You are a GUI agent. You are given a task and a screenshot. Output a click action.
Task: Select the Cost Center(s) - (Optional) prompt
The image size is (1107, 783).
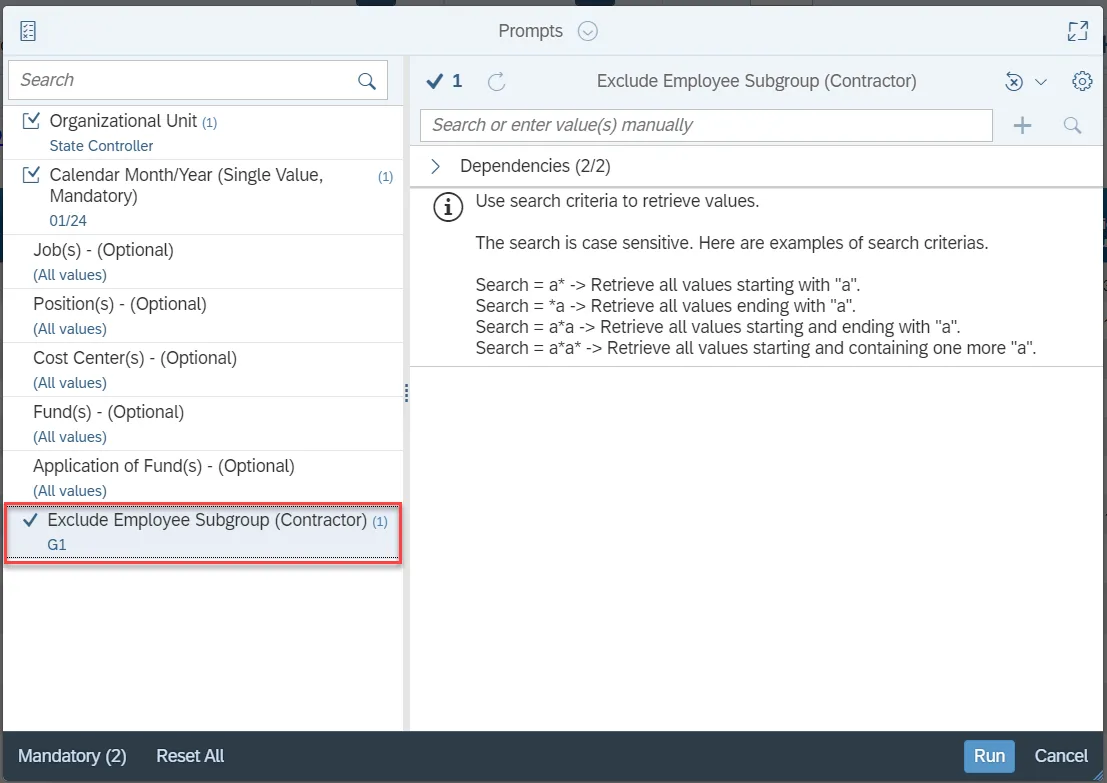(x=135, y=358)
